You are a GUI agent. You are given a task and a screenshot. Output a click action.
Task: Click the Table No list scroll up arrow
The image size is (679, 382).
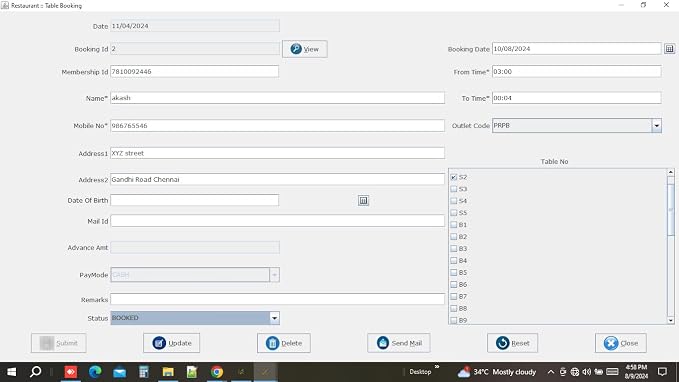(x=671, y=172)
